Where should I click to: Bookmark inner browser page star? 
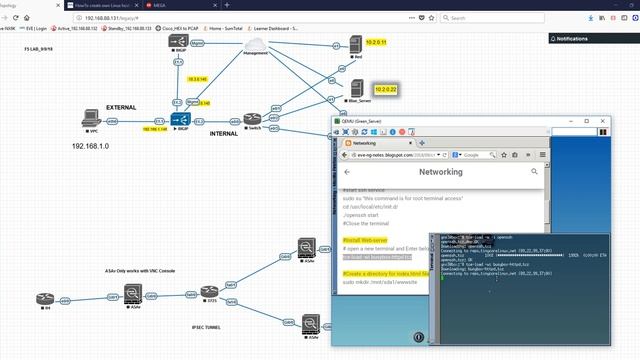coord(504,155)
